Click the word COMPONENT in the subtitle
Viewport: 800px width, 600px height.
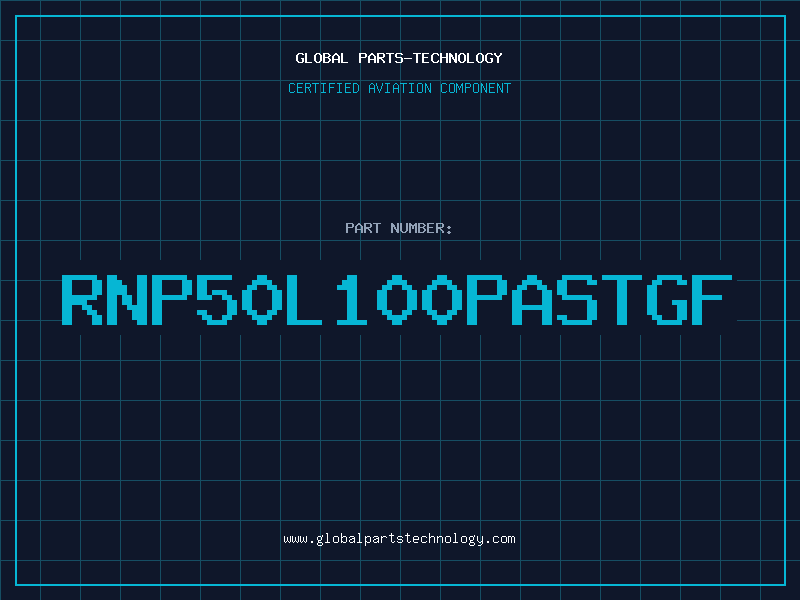click(475, 88)
